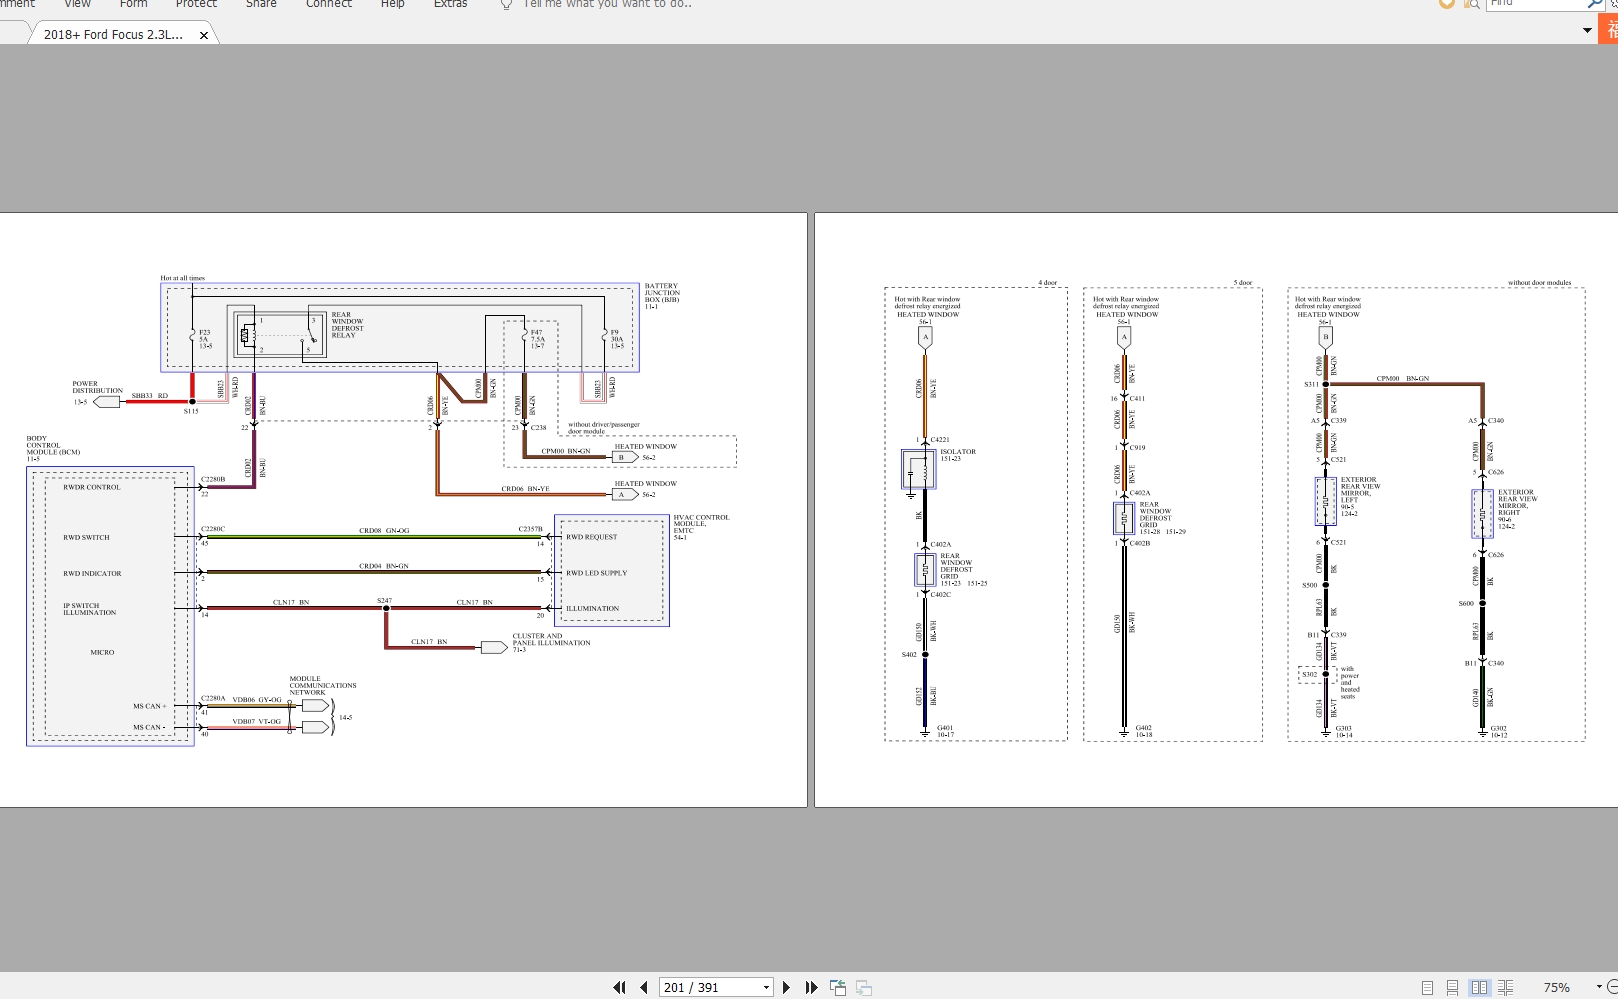Select the 2018+ Ford Focus document tab

pos(113,34)
